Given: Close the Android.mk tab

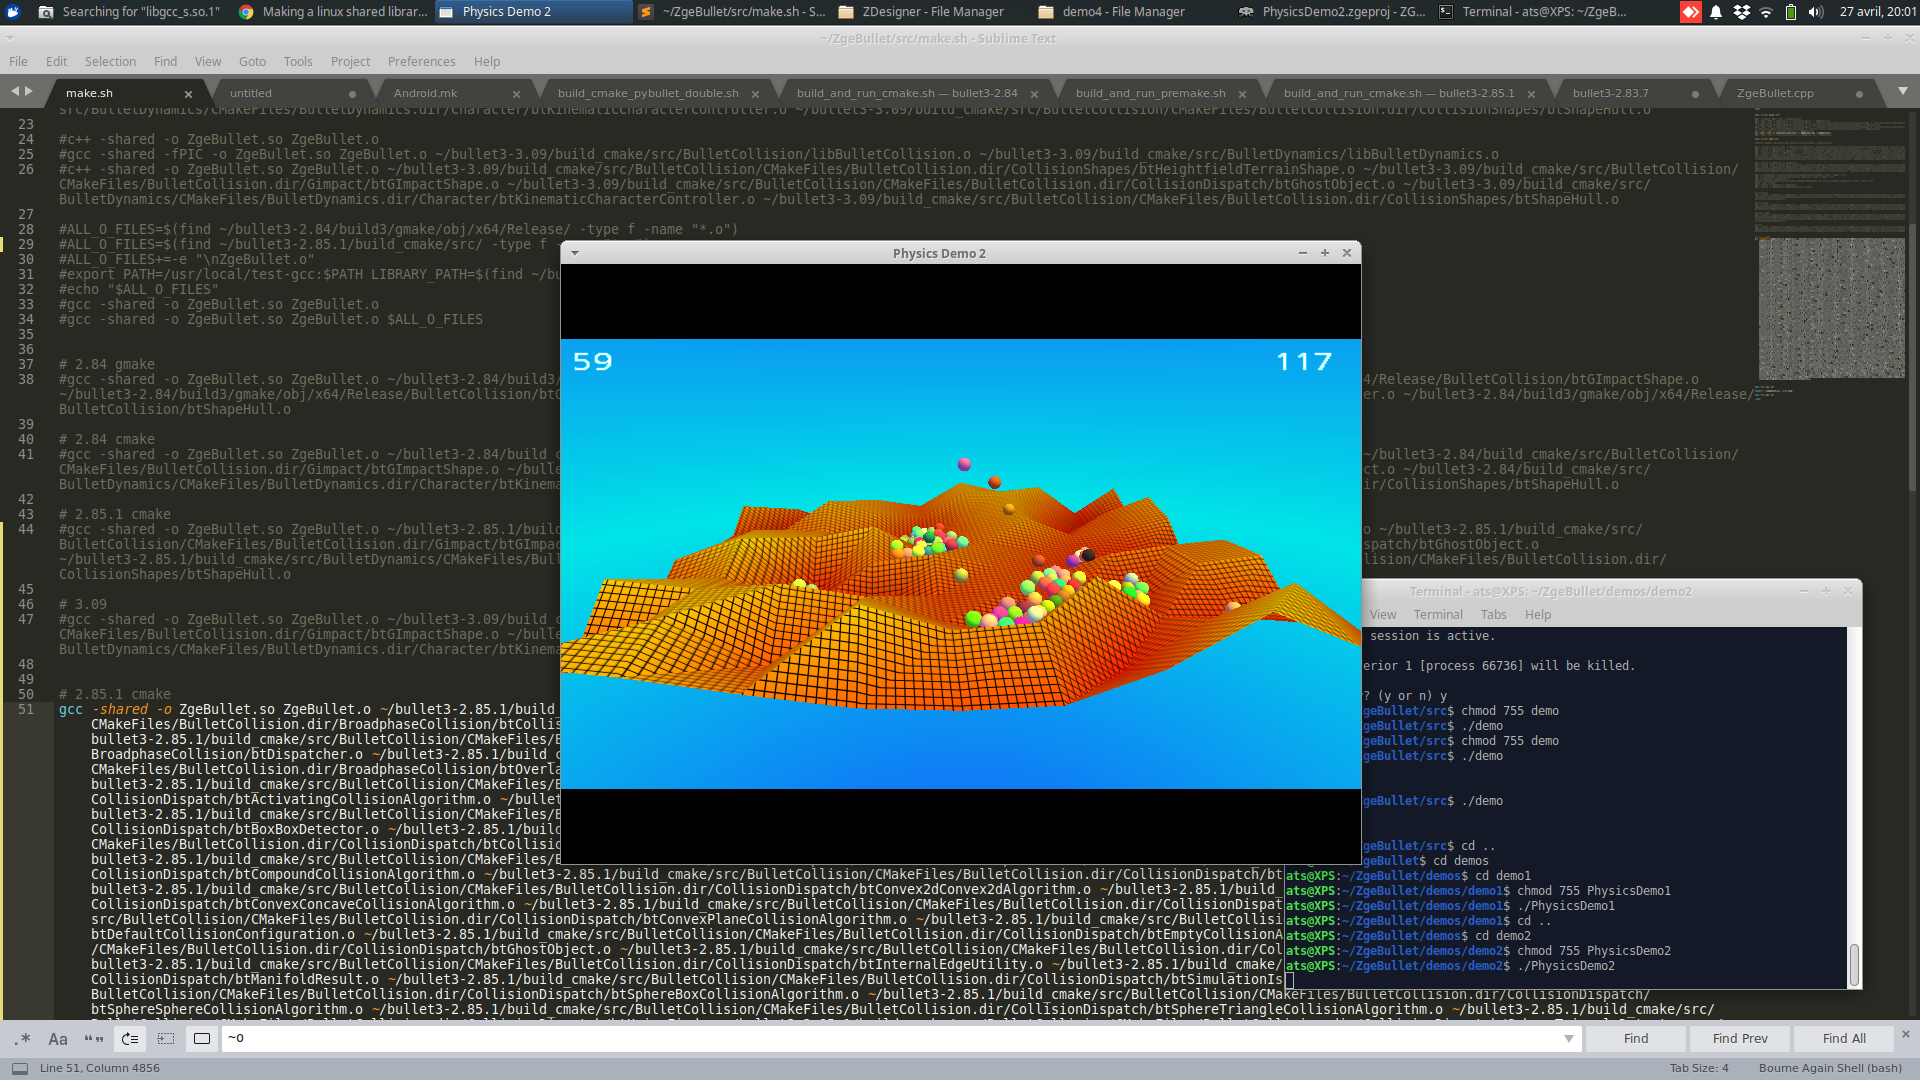Looking at the screenshot, I should (516, 94).
